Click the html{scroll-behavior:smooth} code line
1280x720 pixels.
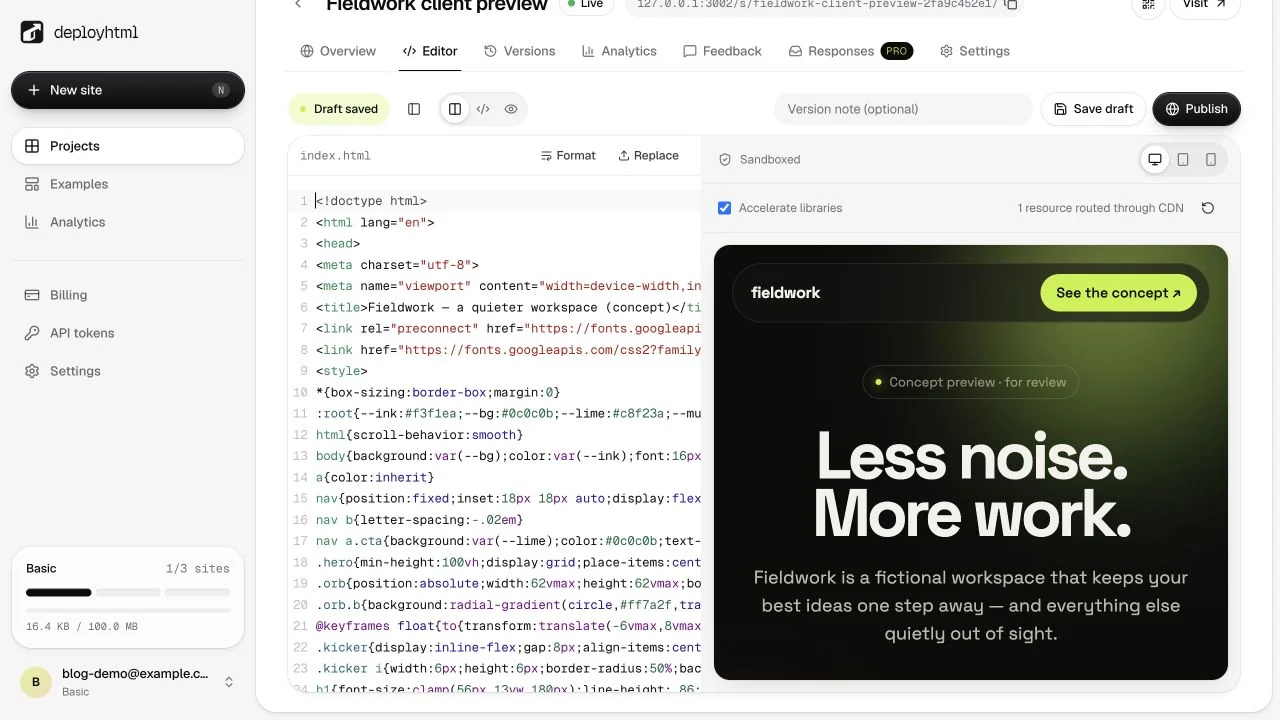click(x=420, y=435)
